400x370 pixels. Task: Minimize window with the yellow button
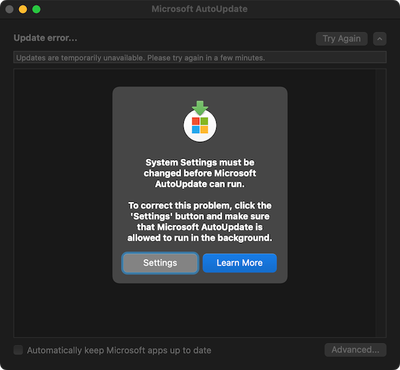click(x=23, y=9)
